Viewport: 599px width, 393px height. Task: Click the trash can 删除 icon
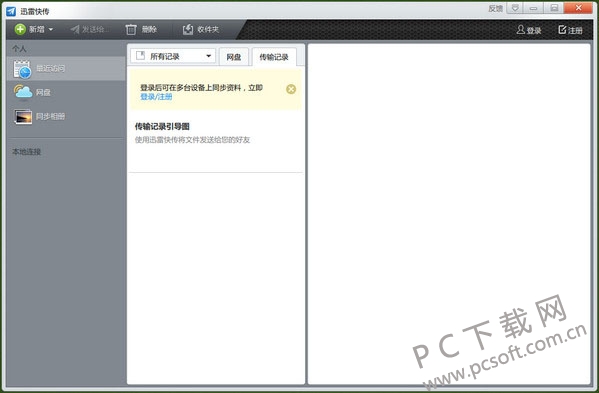tap(131, 29)
